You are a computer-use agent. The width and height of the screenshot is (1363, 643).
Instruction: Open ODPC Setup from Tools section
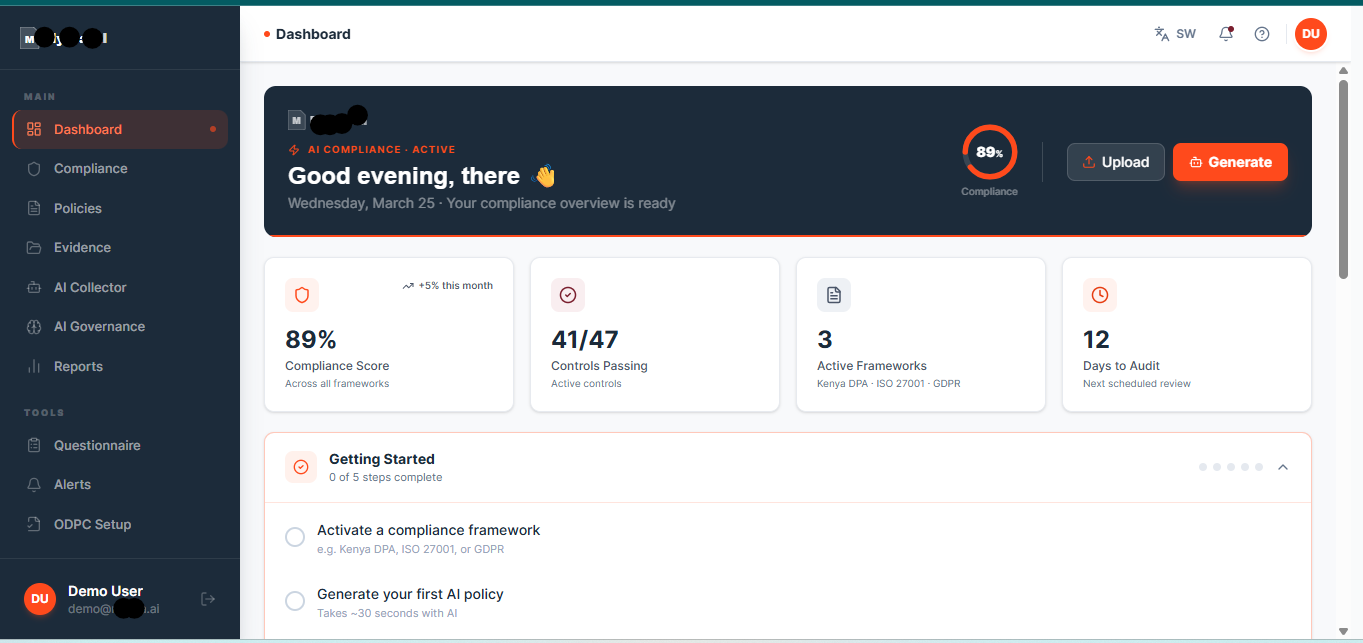tap(92, 524)
